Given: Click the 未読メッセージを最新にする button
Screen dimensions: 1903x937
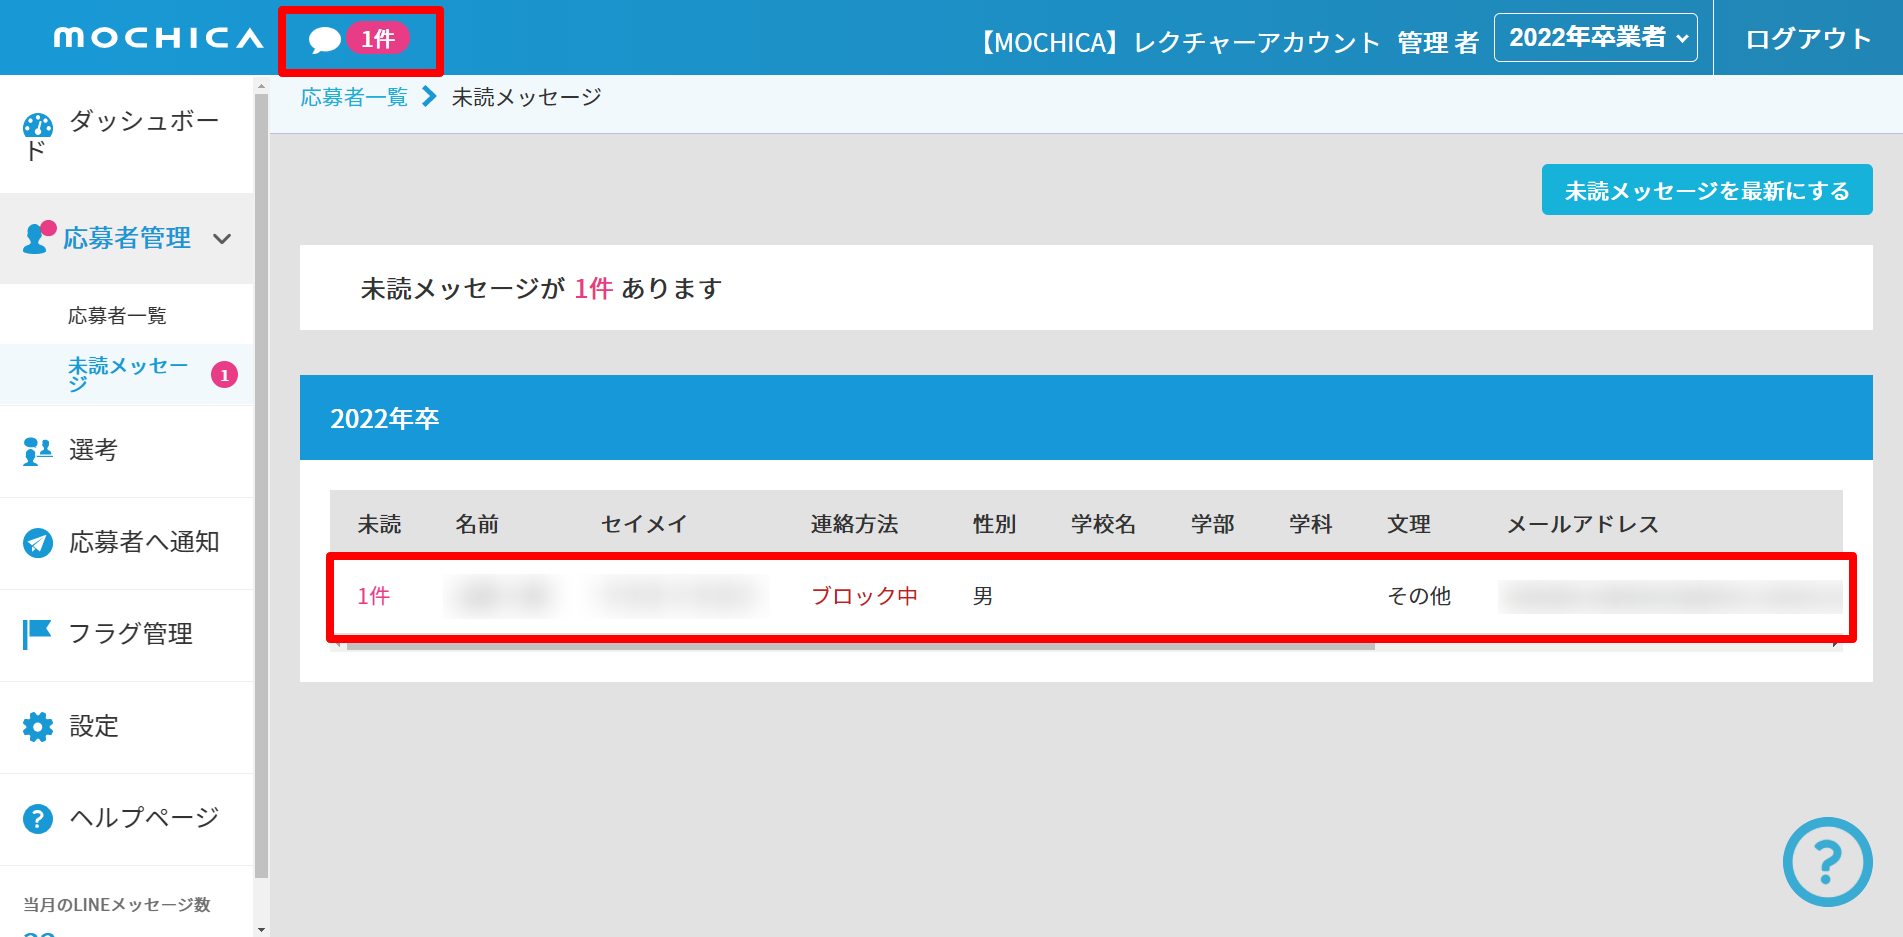Looking at the screenshot, I should [x=1706, y=190].
